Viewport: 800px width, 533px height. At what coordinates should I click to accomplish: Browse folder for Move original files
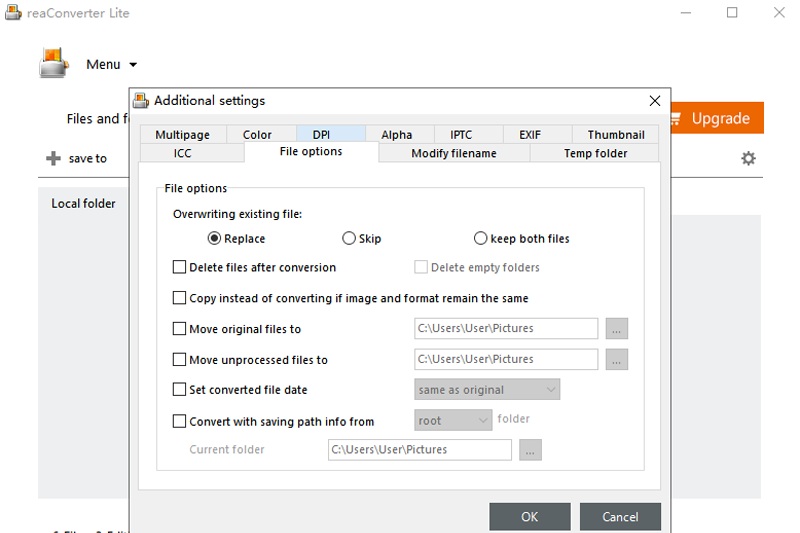(x=617, y=329)
